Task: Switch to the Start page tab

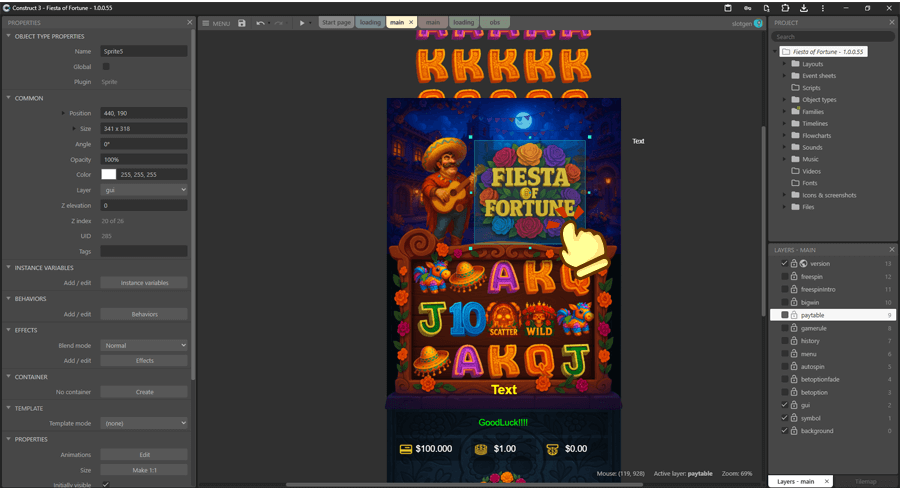Action: pos(336,22)
